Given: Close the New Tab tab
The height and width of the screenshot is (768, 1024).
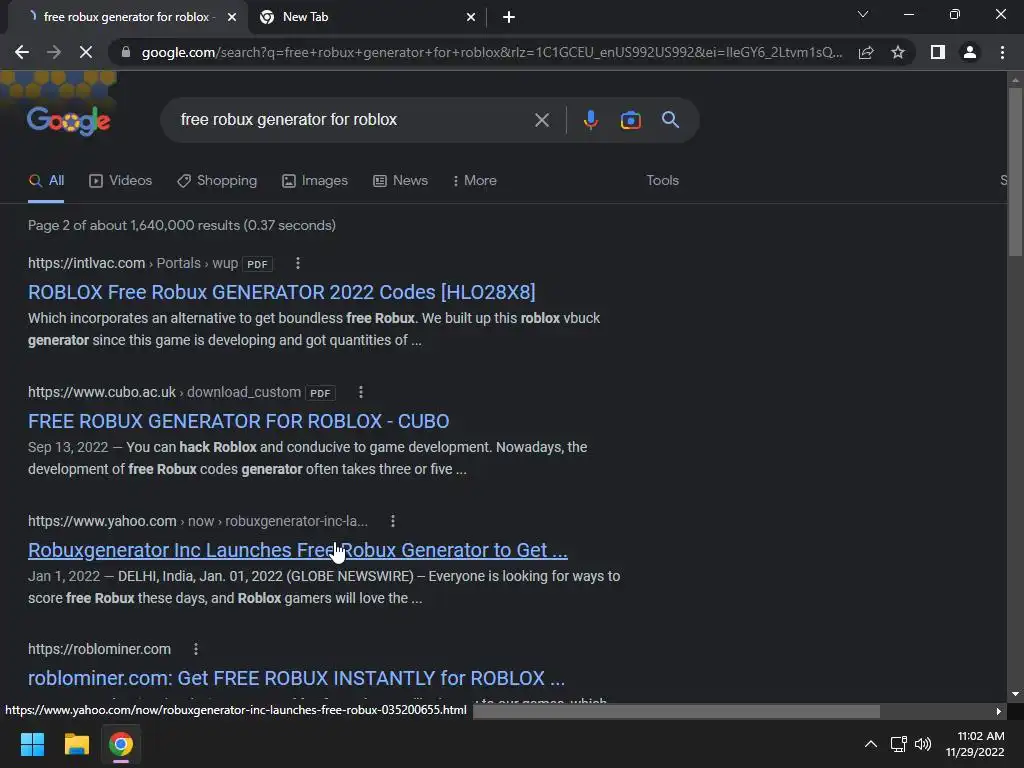Looking at the screenshot, I should (471, 18).
